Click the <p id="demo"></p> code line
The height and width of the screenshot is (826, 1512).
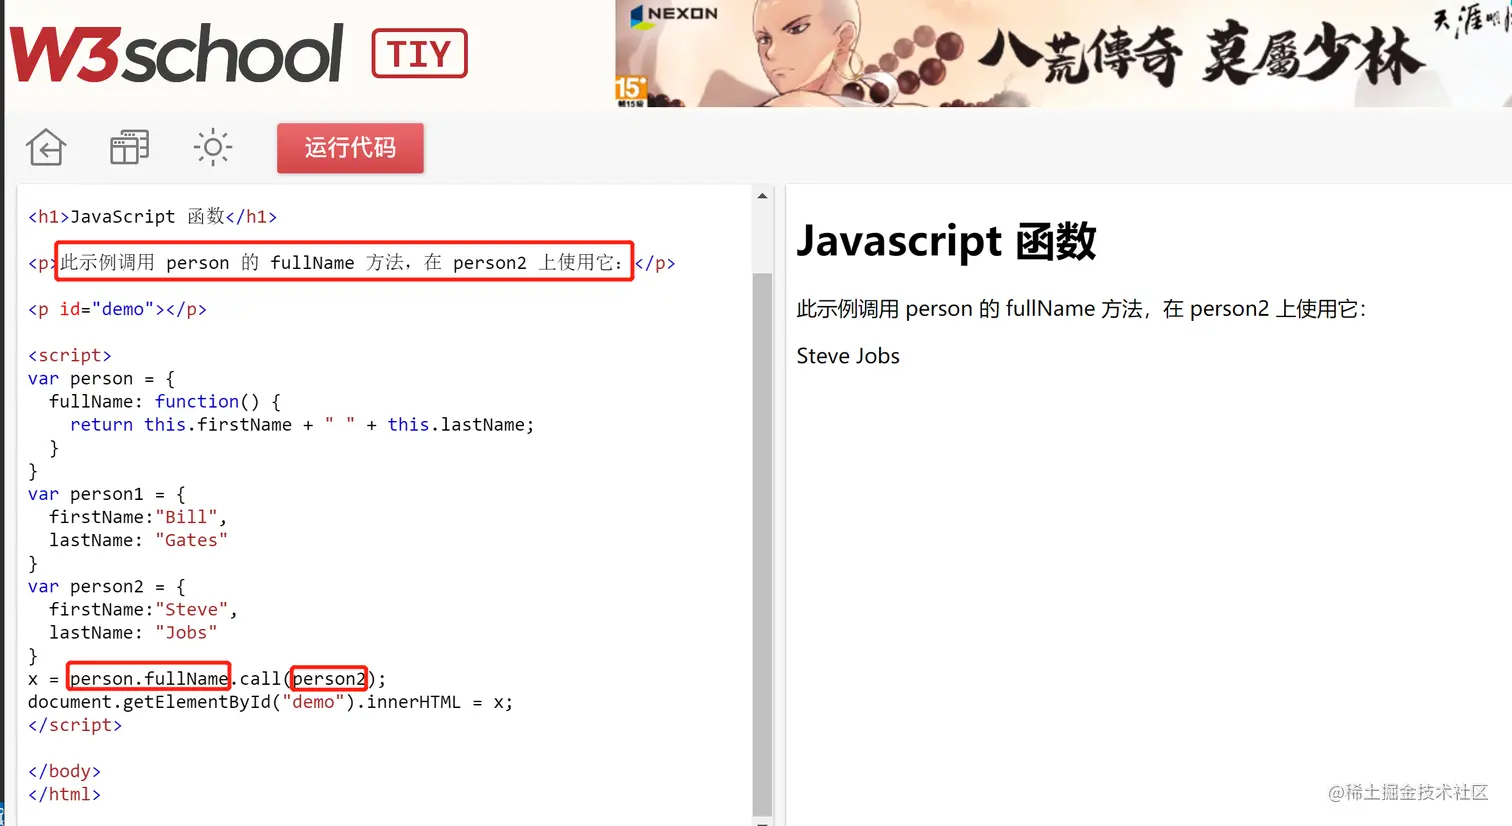pyautogui.click(x=117, y=309)
